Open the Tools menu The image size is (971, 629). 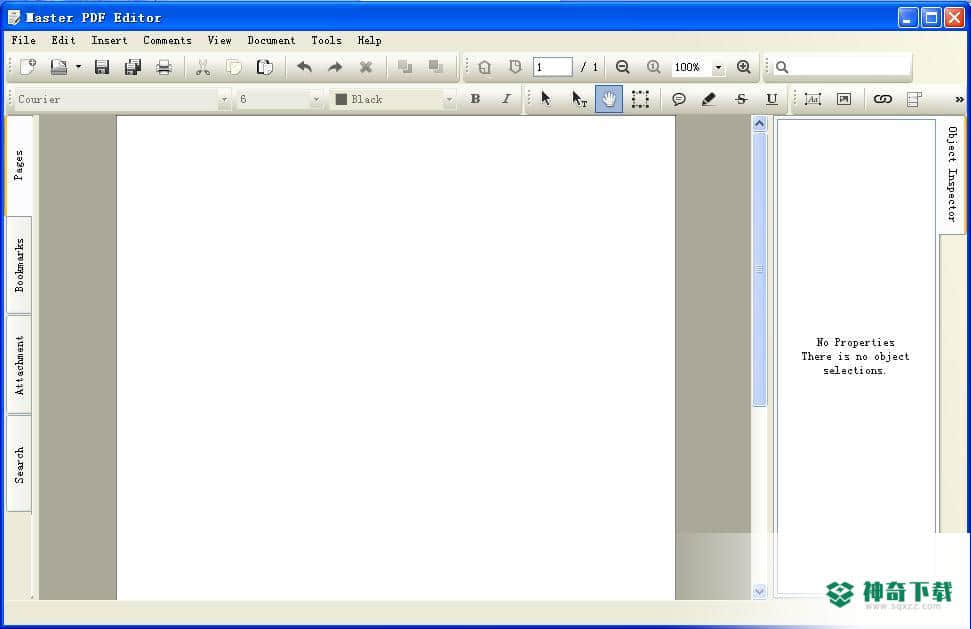click(x=326, y=40)
